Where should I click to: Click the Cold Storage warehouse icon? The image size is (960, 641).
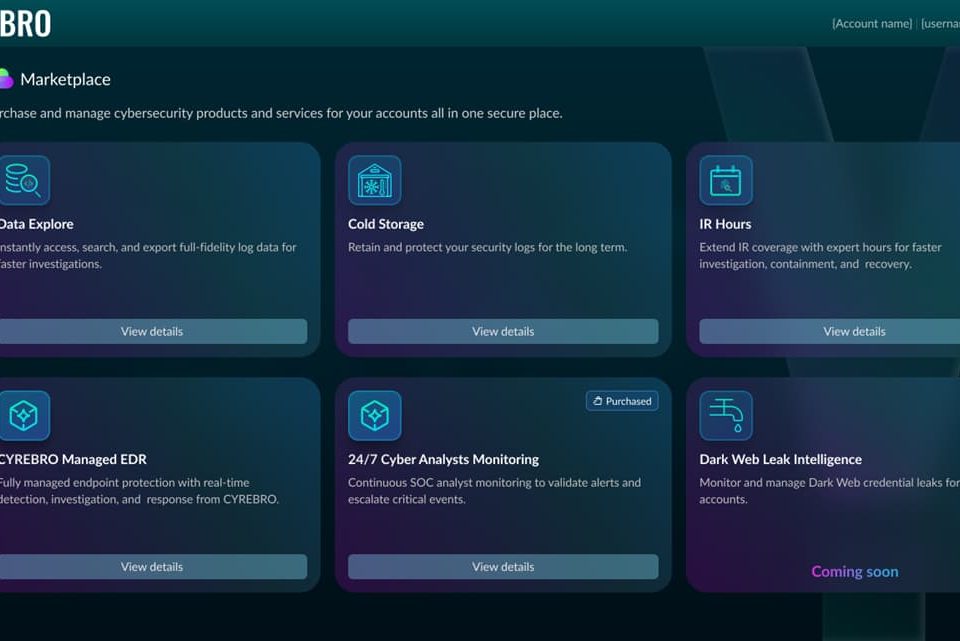374,181
